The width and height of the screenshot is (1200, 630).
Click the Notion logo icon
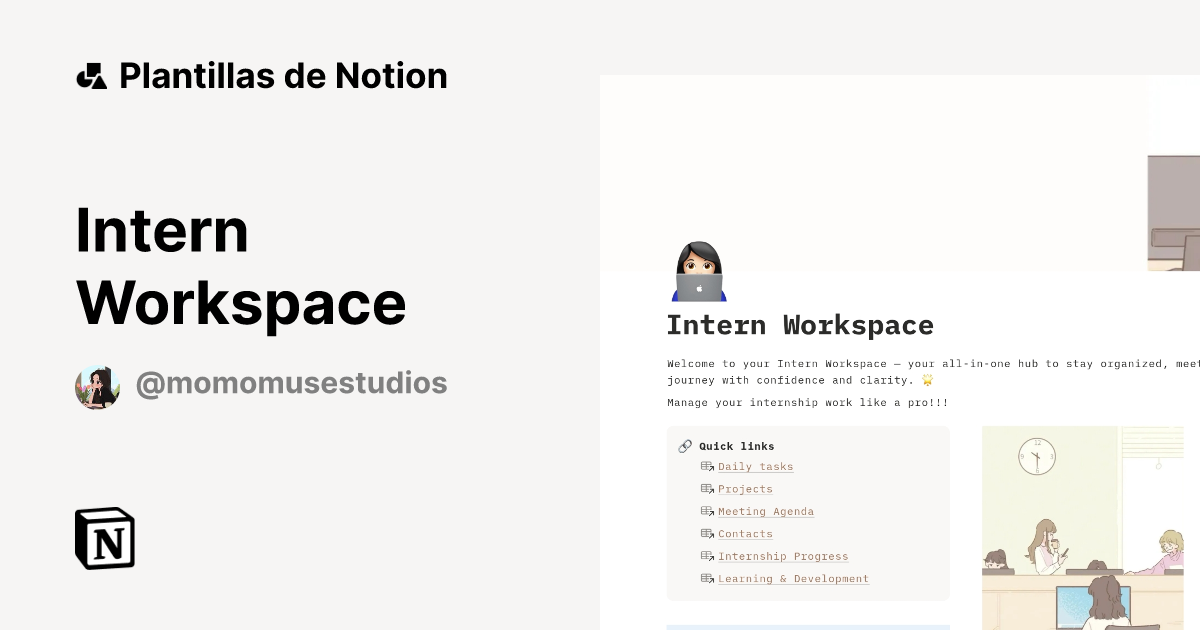point(104,538)
